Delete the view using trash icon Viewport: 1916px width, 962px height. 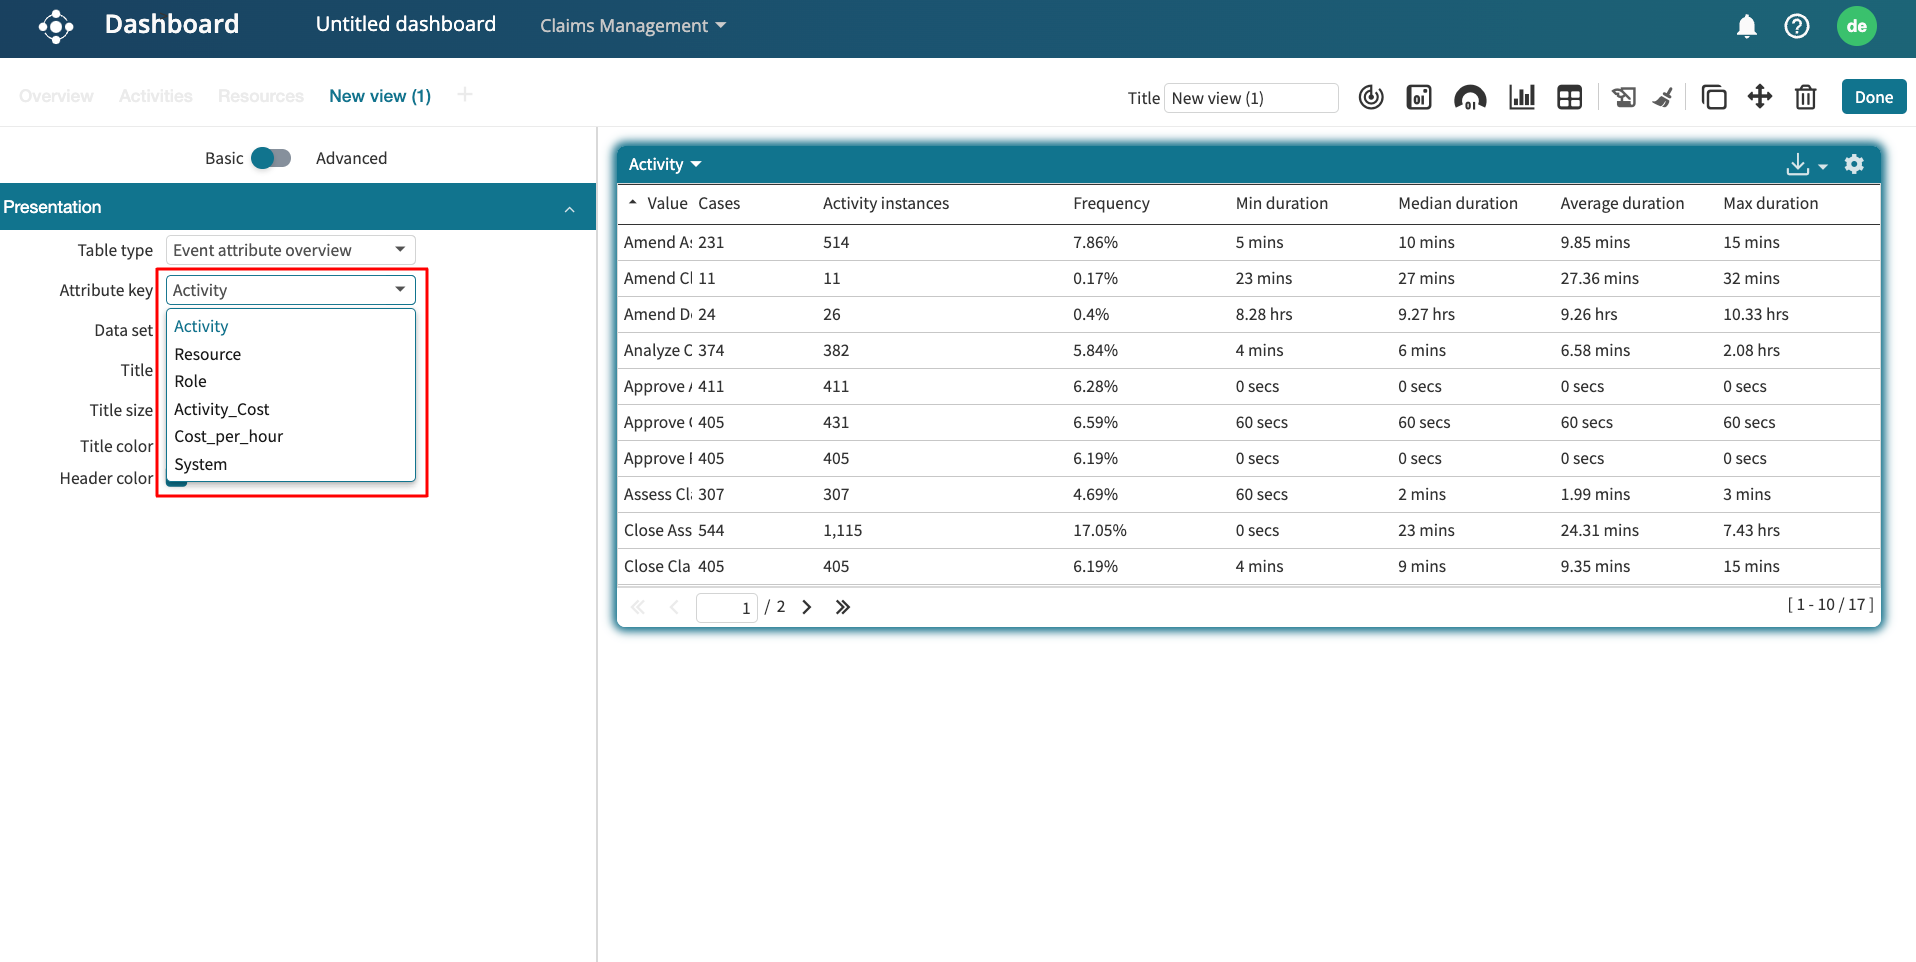click(x=1805, y=97)
